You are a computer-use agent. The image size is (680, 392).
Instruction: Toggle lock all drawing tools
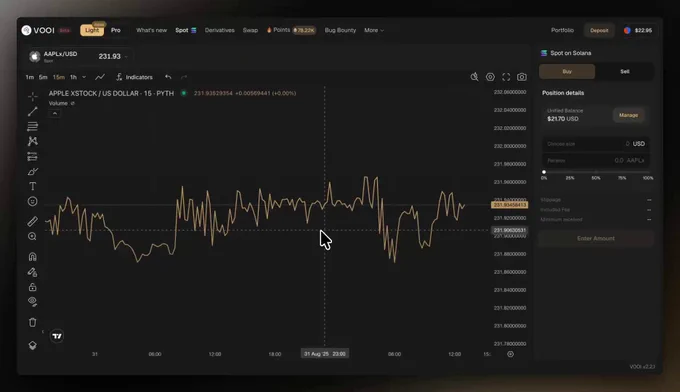point(33,287)
